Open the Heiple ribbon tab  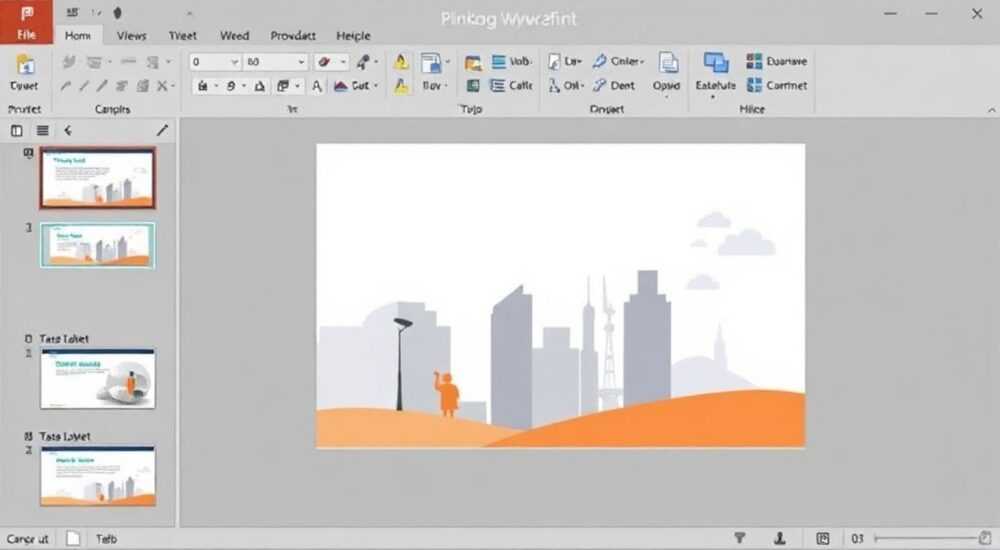click(x=353, y=36)
